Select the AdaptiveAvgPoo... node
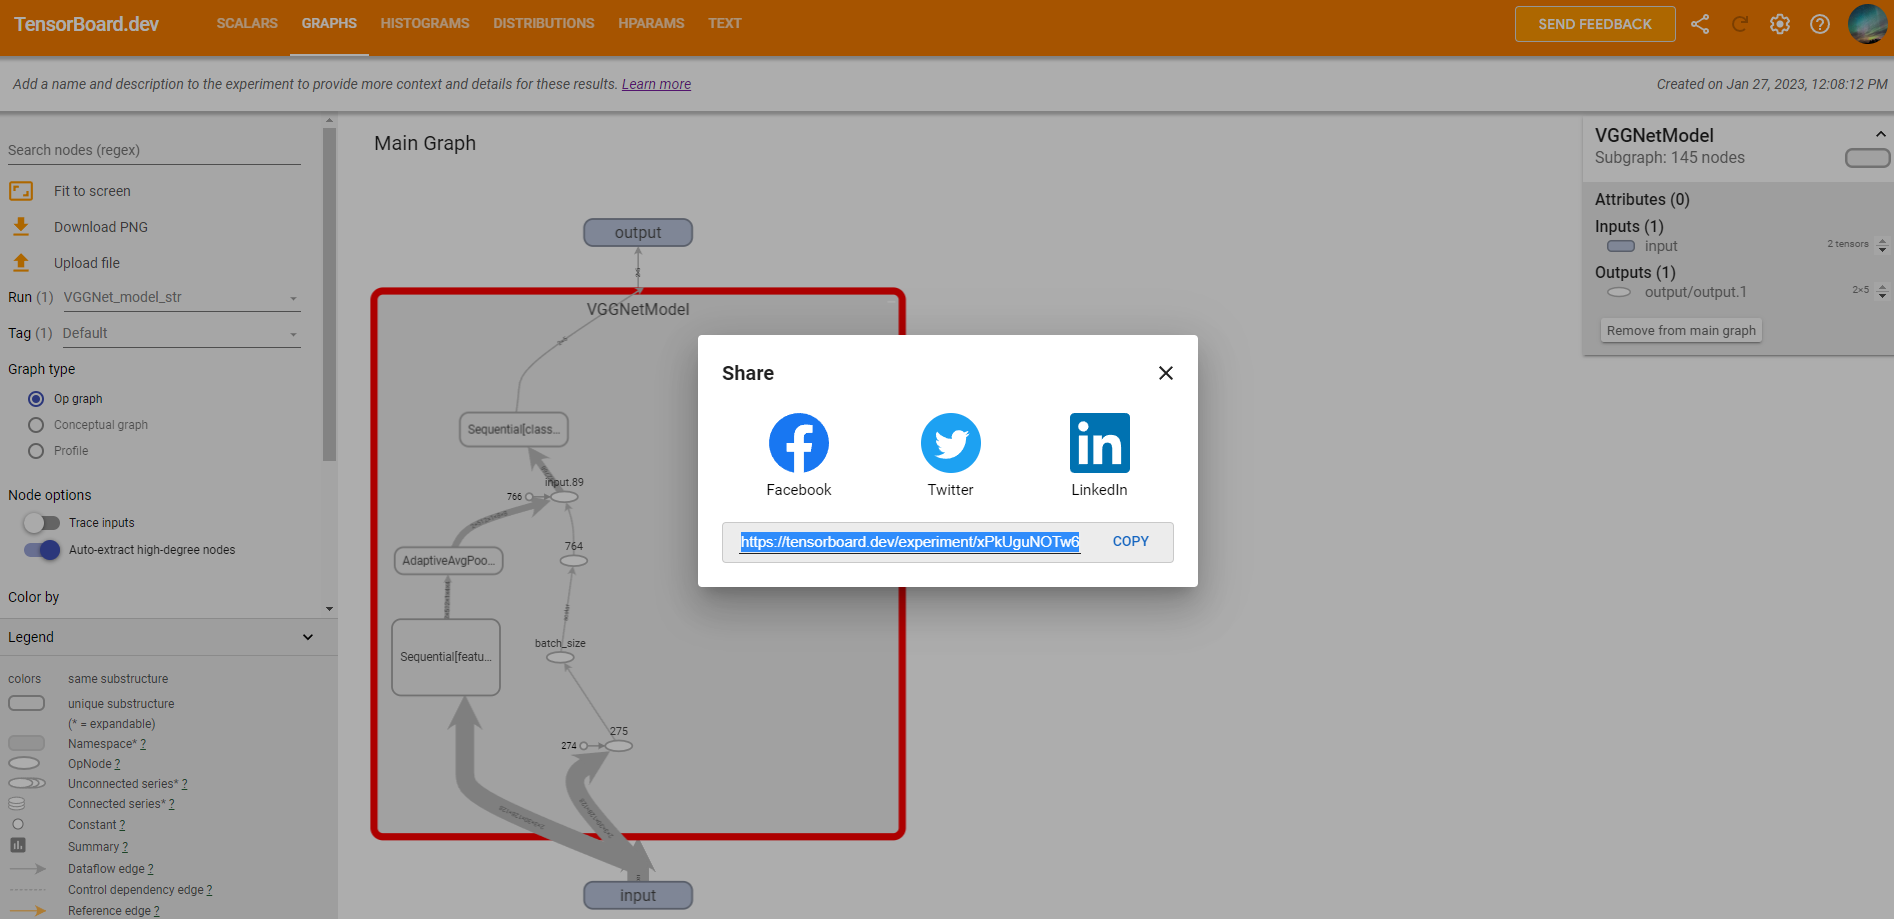Viewport: 1894px width, 919px height. (x=448, y=560)
